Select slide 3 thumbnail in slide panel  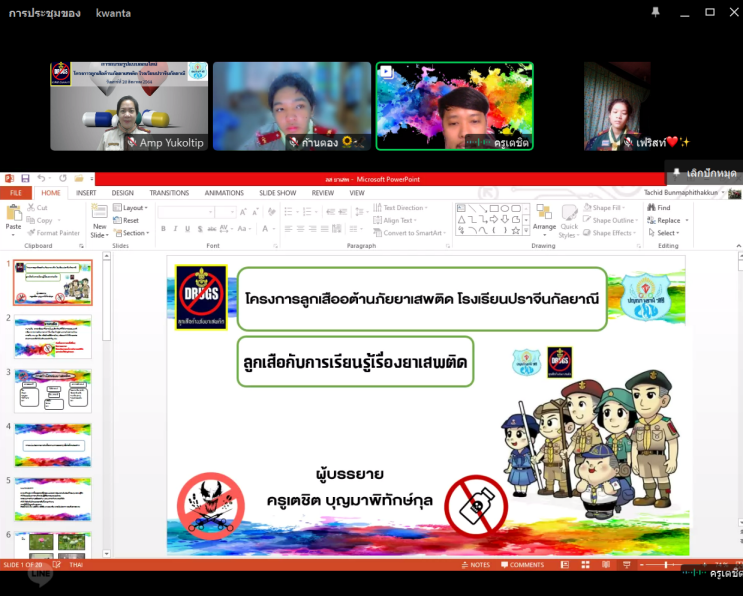52,390
